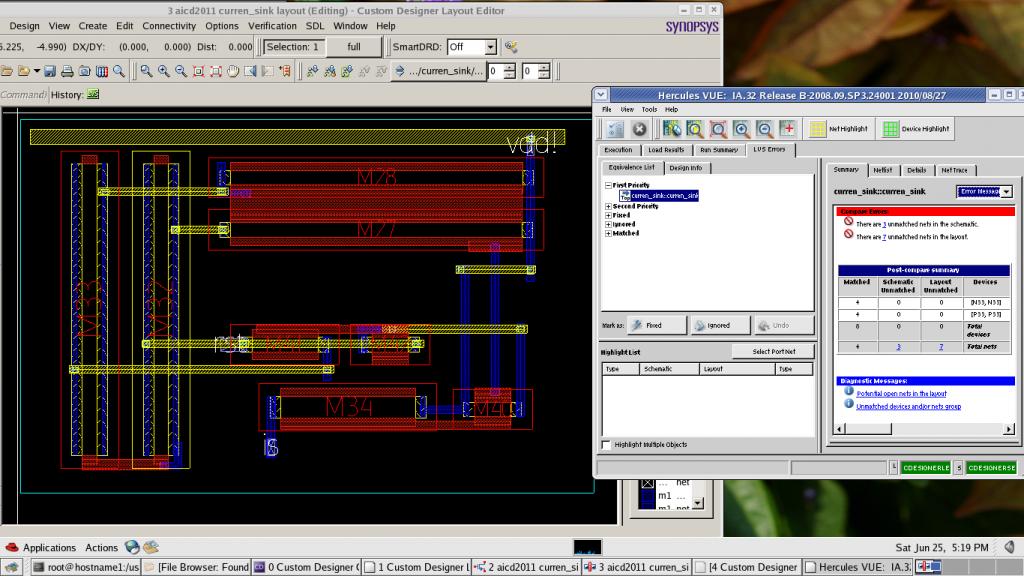Open the Verification menu
Screen dimensions: 1024x576
click(x=272, y=26)
